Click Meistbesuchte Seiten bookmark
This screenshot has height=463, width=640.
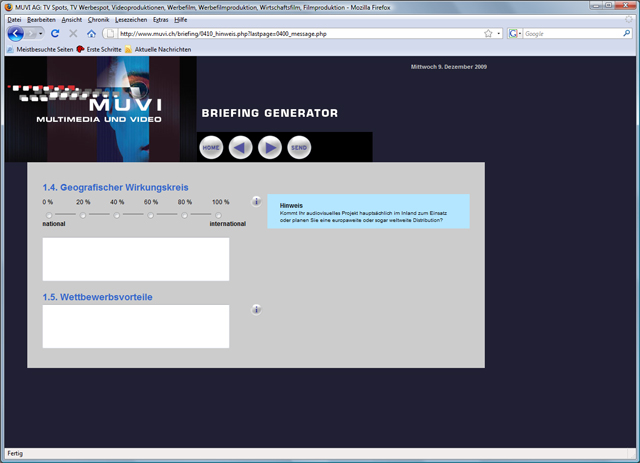(44, 49)
